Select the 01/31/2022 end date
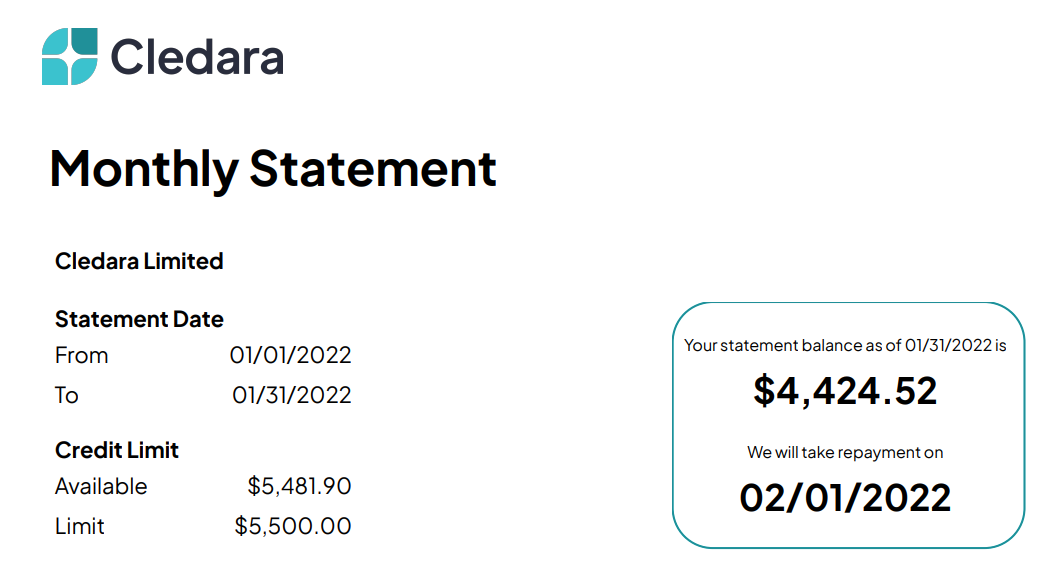This screenshot has height=581, width=1059. tap(292, 395)
